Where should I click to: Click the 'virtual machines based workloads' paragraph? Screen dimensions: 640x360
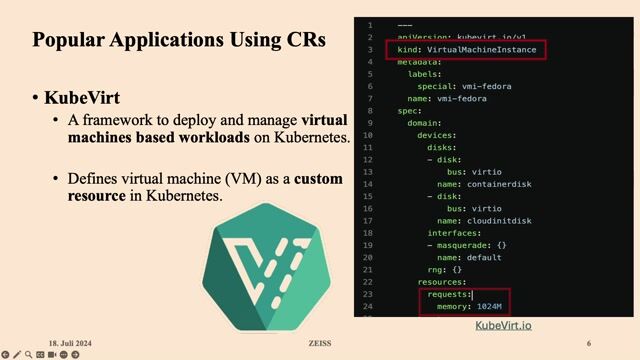tap(209, 129)
